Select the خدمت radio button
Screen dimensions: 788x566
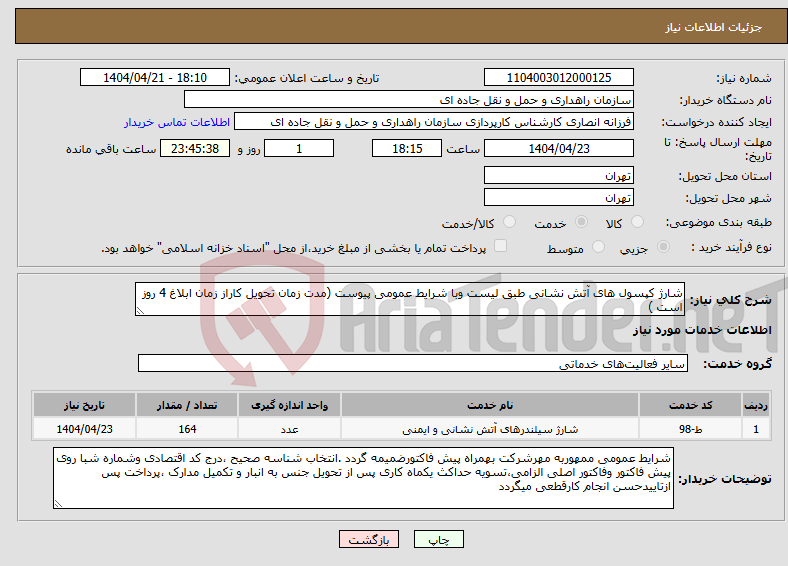[x=581, y=222]
